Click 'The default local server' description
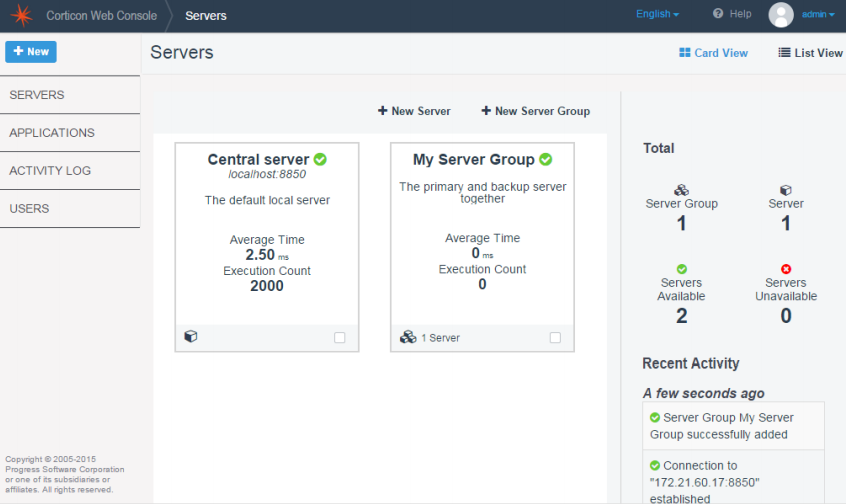The image size is (847, 504). pyautogui.click(x=267, y=200)
